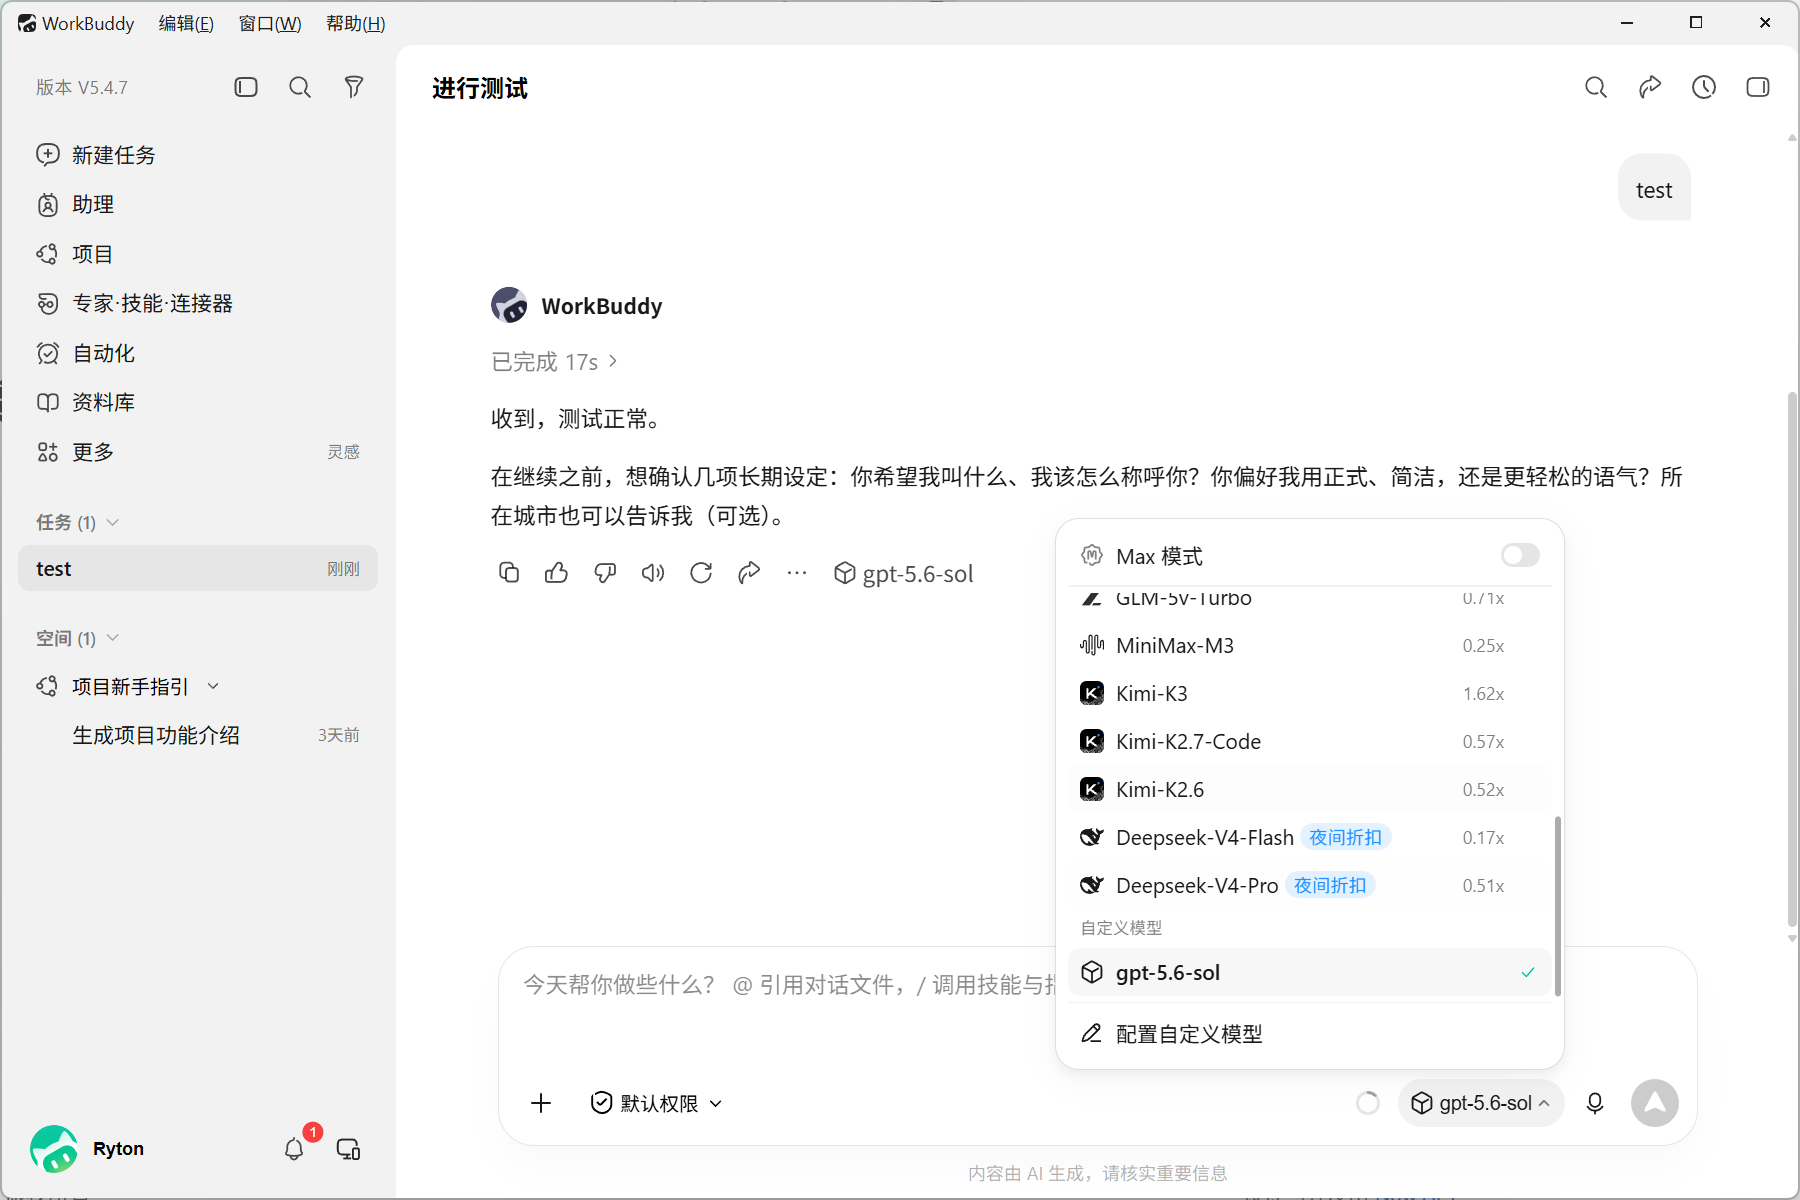This screenshot has height=1200, width=1800.
Task: Close the gpt-5.6-sol model selector
Action: click(x=1480, y=1103)
